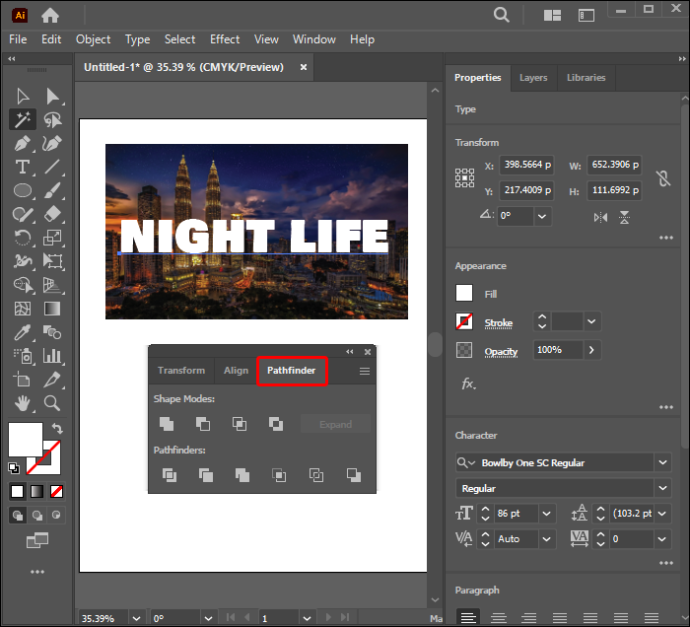Click the Stroke swatch in Appearance
This screenshot has width=690, height=627.
pos(464,322)
